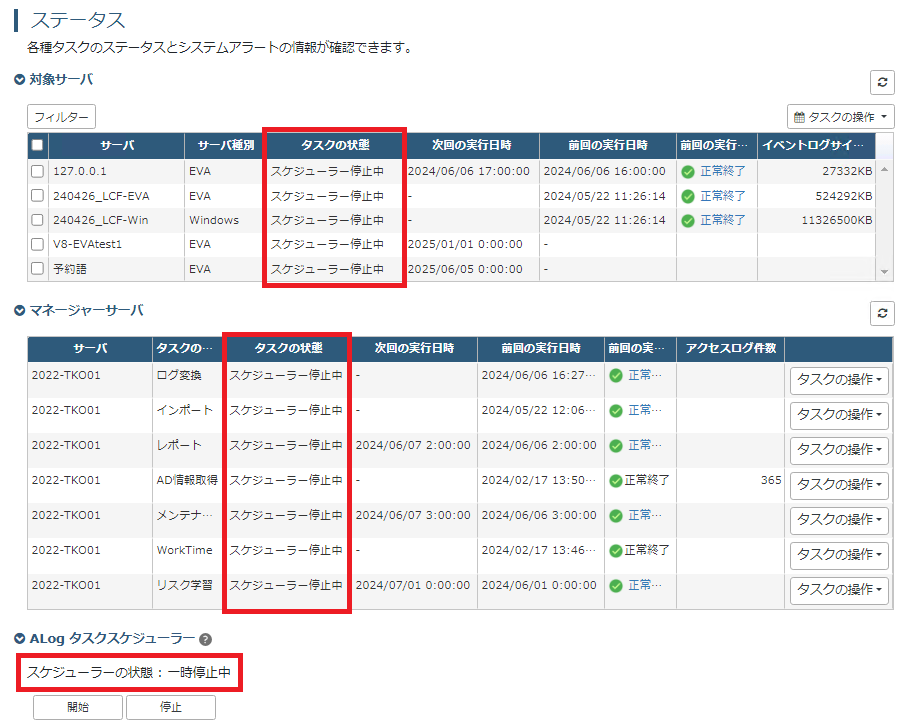Open タスクの操作 dropdown for the リスク学習 task
Screen dimensions: 906x725
click(839, 590)
